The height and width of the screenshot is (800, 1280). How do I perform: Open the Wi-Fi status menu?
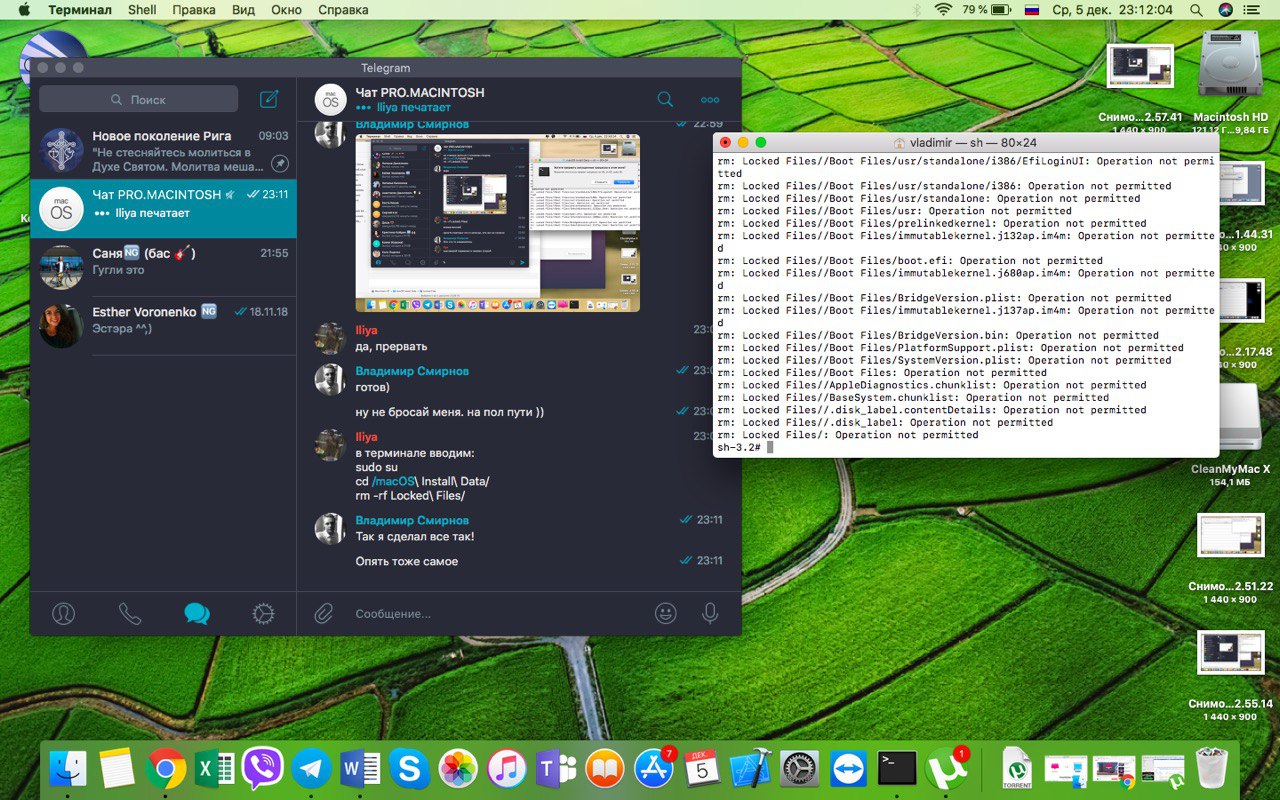[943, 10]
